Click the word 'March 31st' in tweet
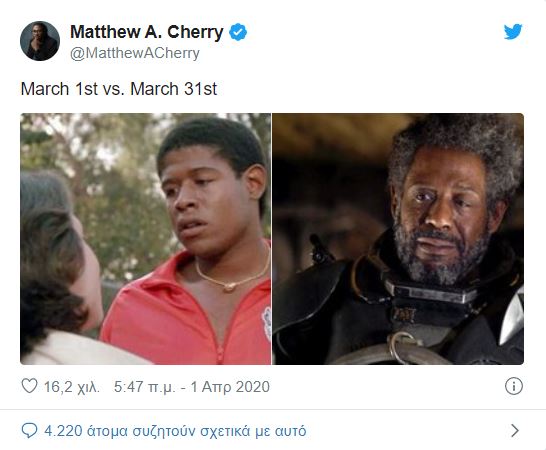Image resolution: width=546 pixels, height=450 pixels. [x=173, y=89]
